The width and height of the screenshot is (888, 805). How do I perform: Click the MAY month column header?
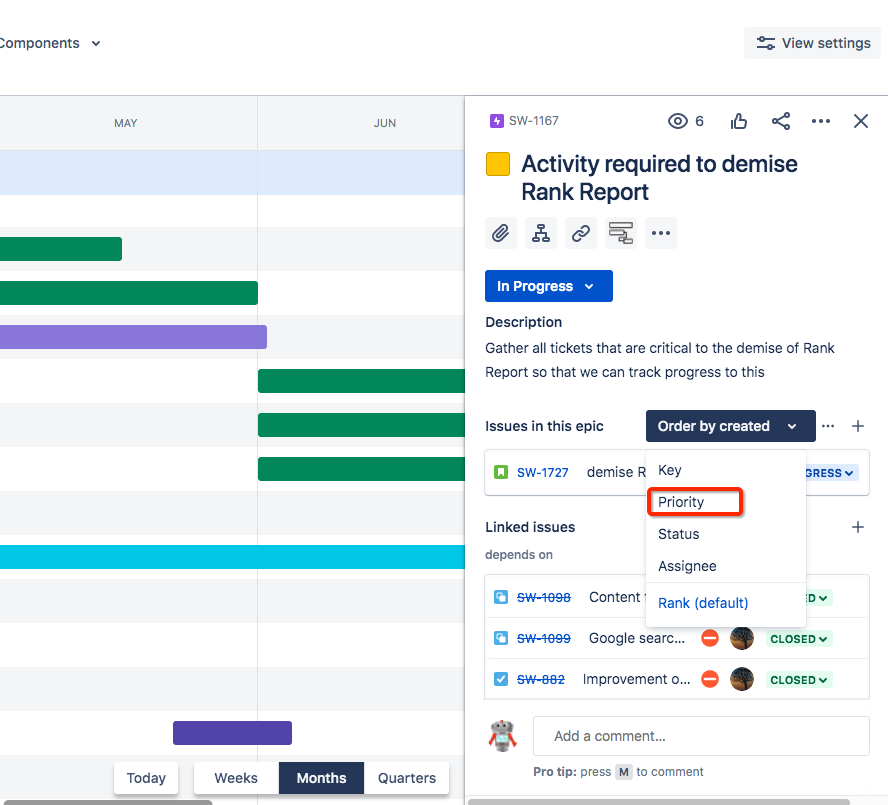pos(125,123)
